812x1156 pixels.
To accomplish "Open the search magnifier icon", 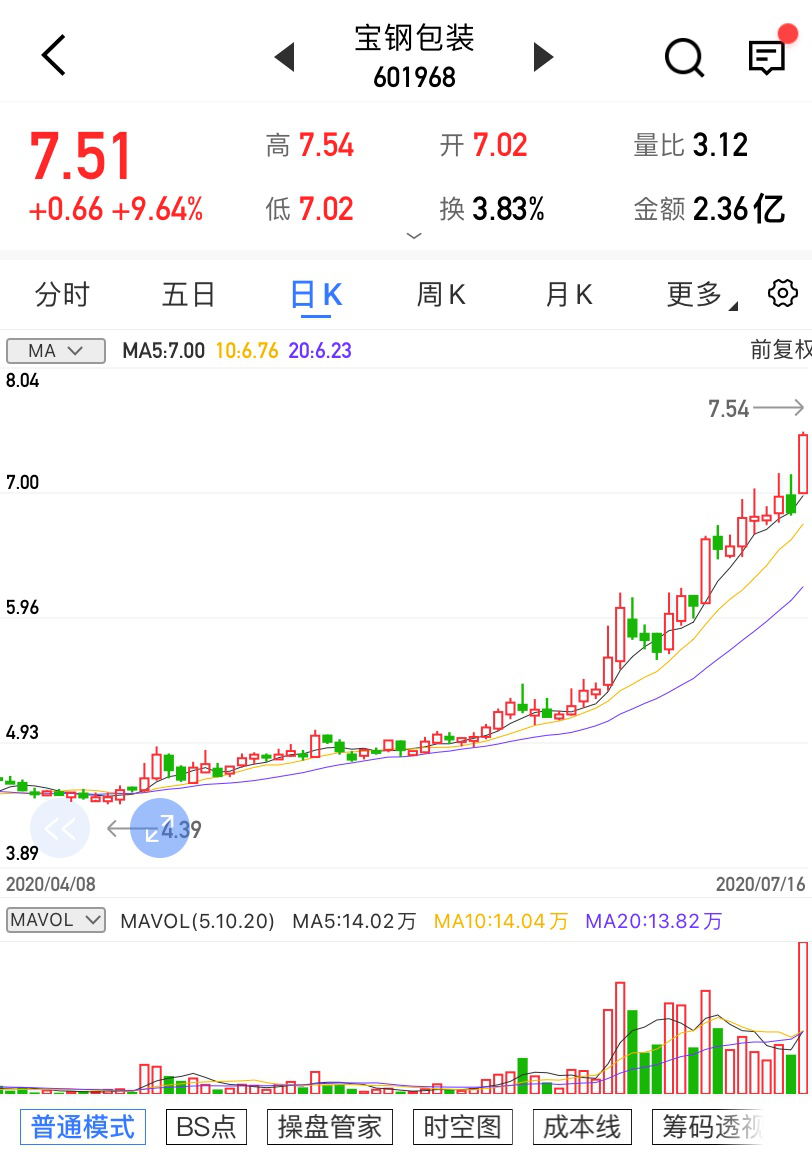I will point(684,58).
